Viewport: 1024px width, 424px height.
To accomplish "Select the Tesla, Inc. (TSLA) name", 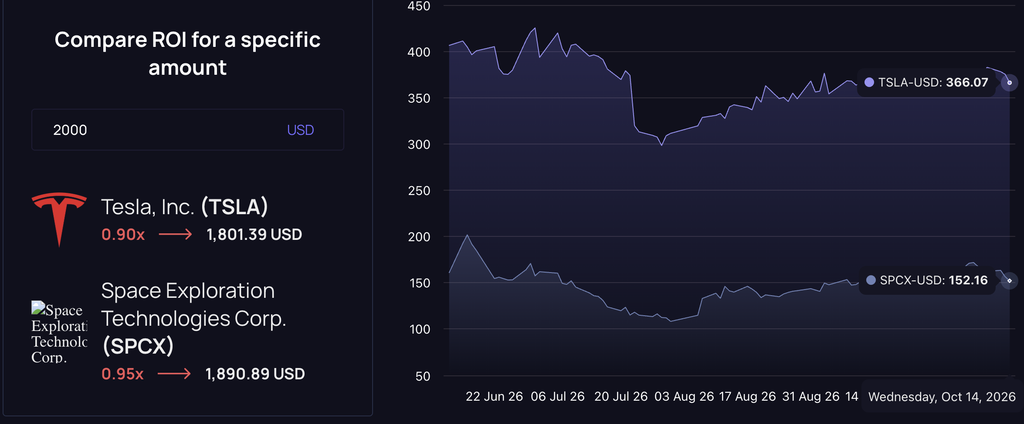I will (x=185, y=207).
